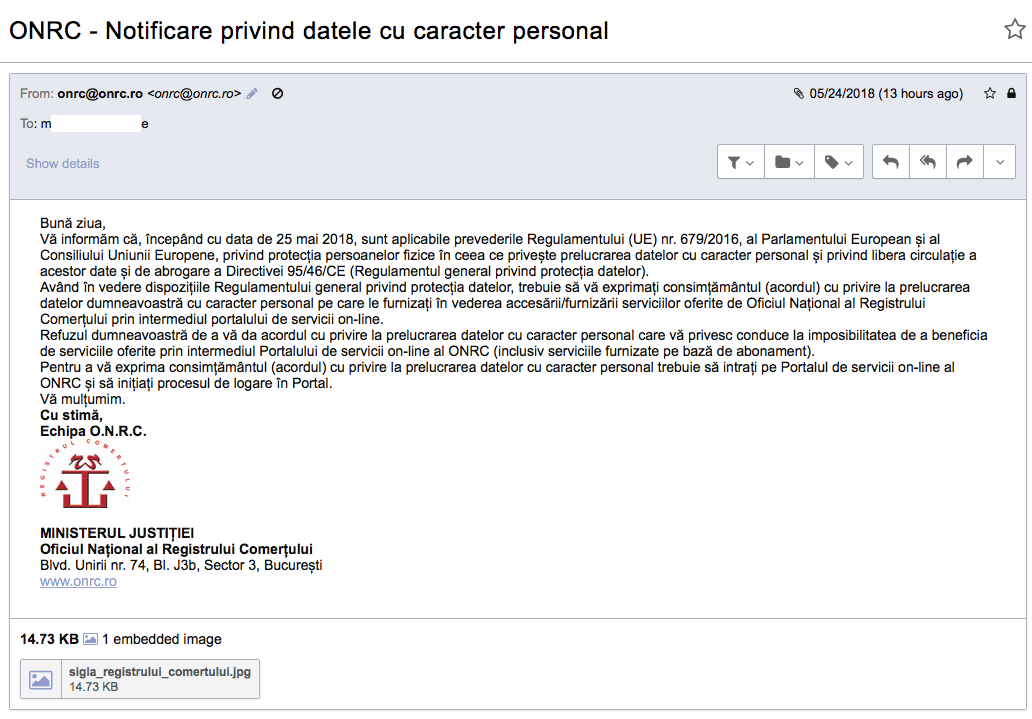The width and height of the screenshot is (1032, 719).
Task: Click the Registrul Comertului logo image
Action: [x=86, y=474]
